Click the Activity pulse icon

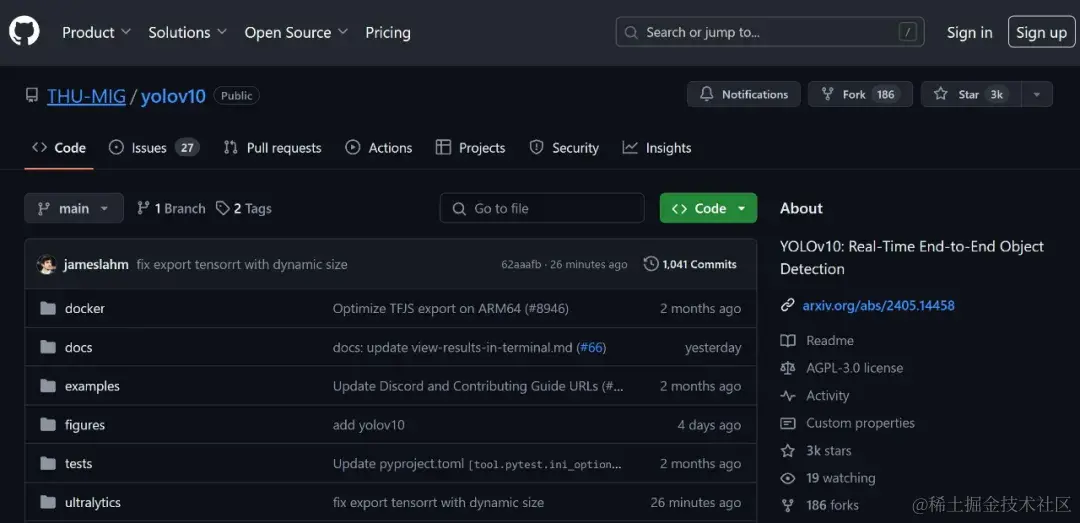788,396
